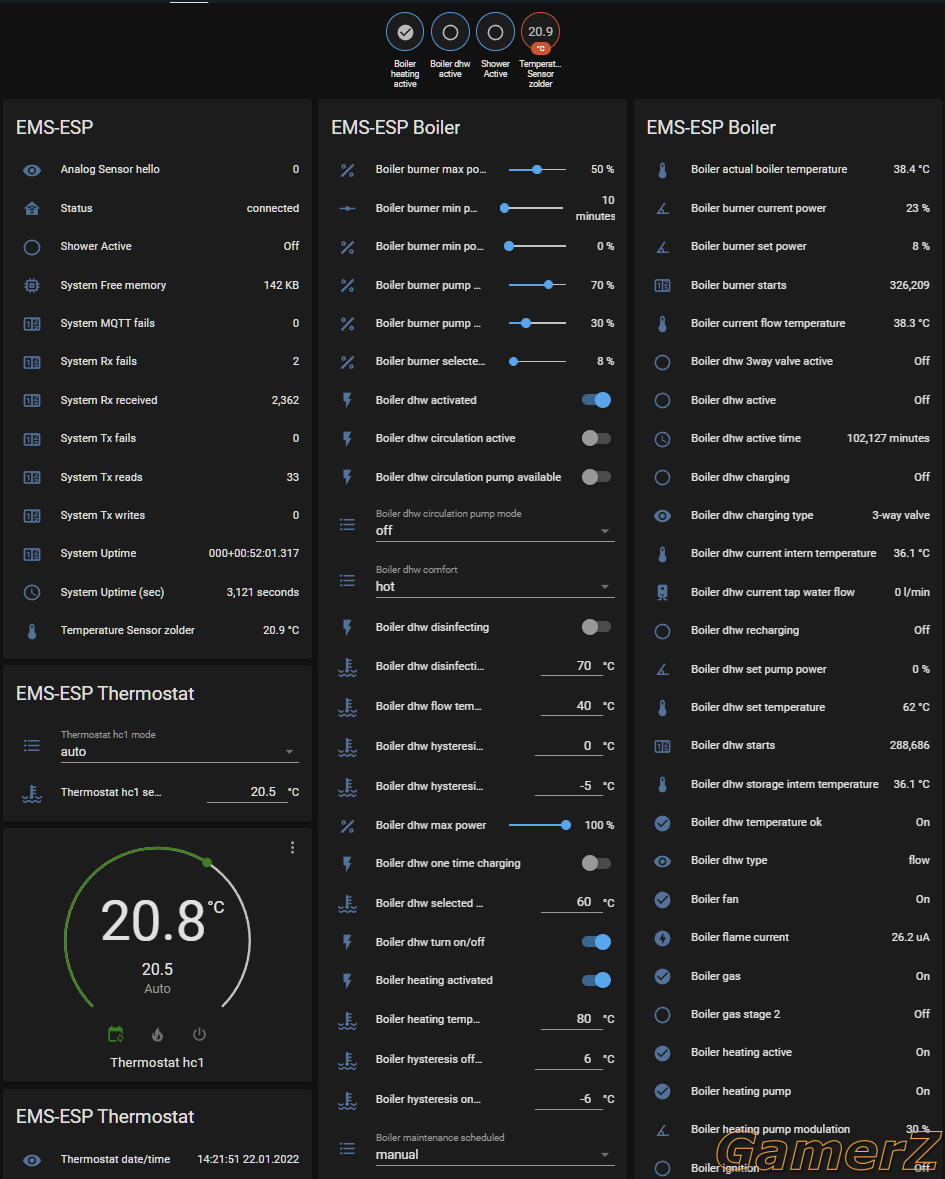
Task: Click the check-circle icon for Boiler fan
Action: pos(662,899)
